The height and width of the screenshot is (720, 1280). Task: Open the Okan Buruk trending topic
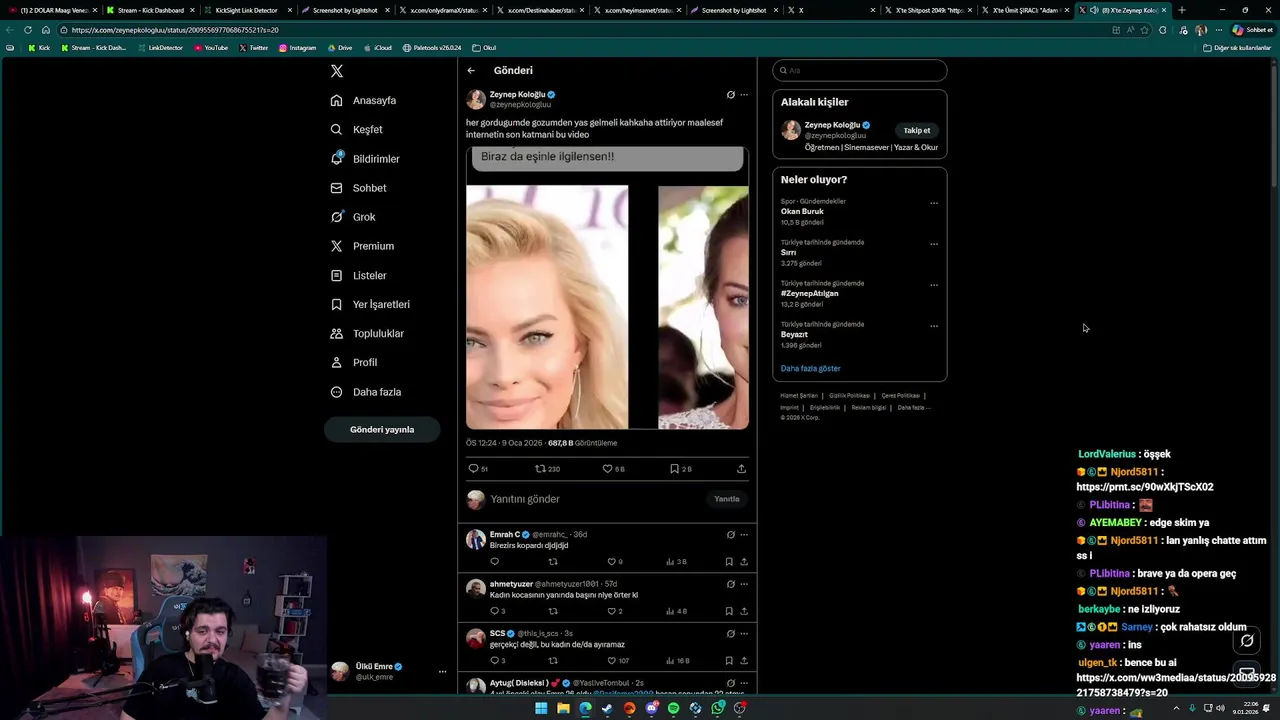[802, 211]
